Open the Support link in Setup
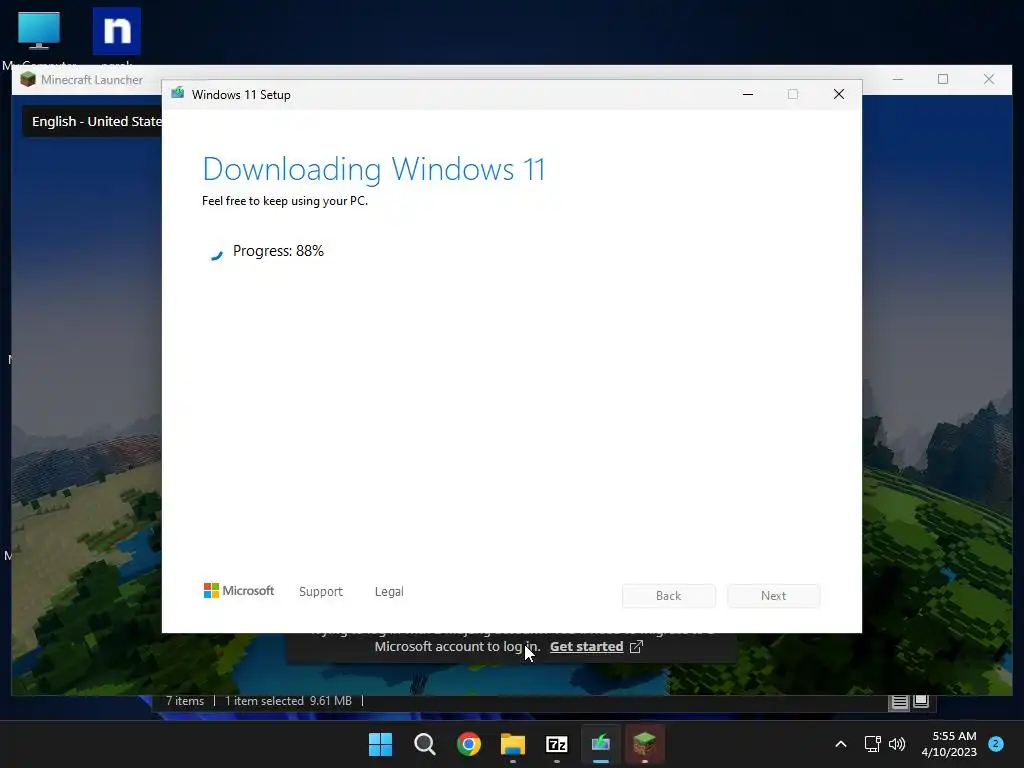The width and height of the screenshot is (1024, 768). coord(321,592)
